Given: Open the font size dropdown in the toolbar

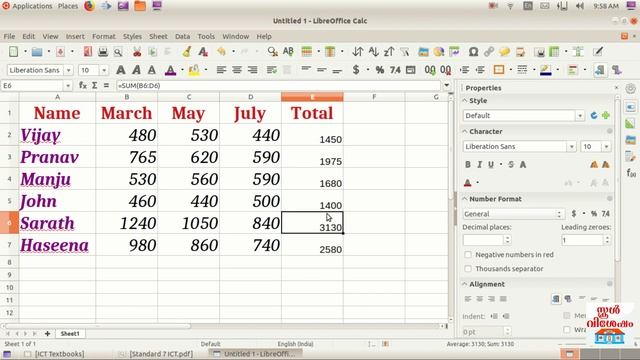Looking at the screenshot, I should click(104, 70).
